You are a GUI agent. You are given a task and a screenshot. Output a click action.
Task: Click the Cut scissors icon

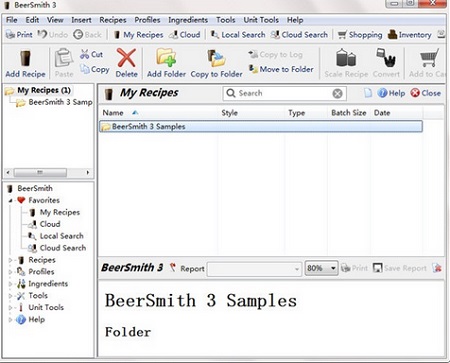pyautogui.click(x=85, y=54)
